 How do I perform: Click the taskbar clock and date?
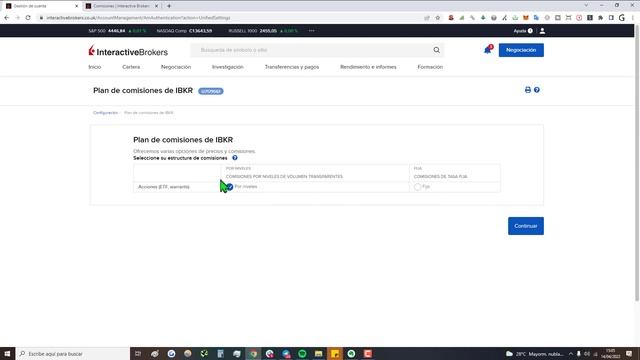611,353
